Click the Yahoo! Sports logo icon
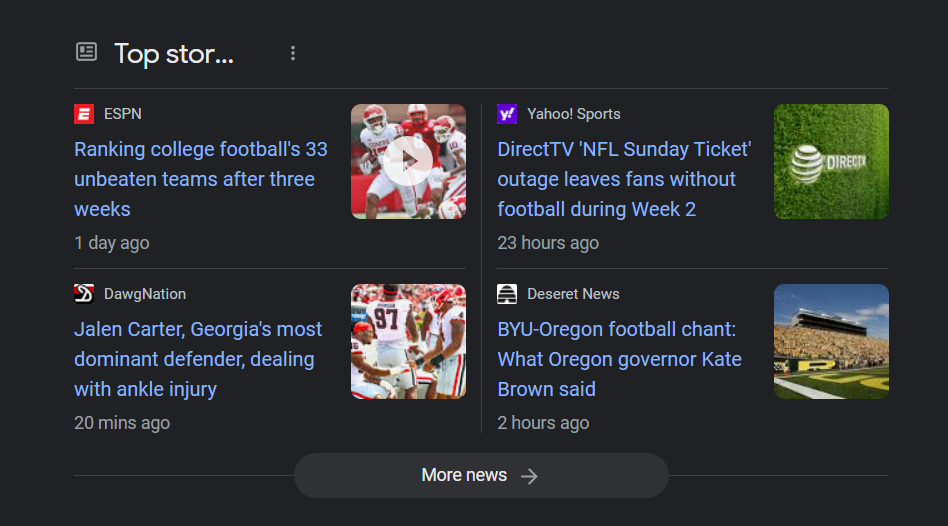The height and width of the screenshot is (526, 948). (507, 114)
